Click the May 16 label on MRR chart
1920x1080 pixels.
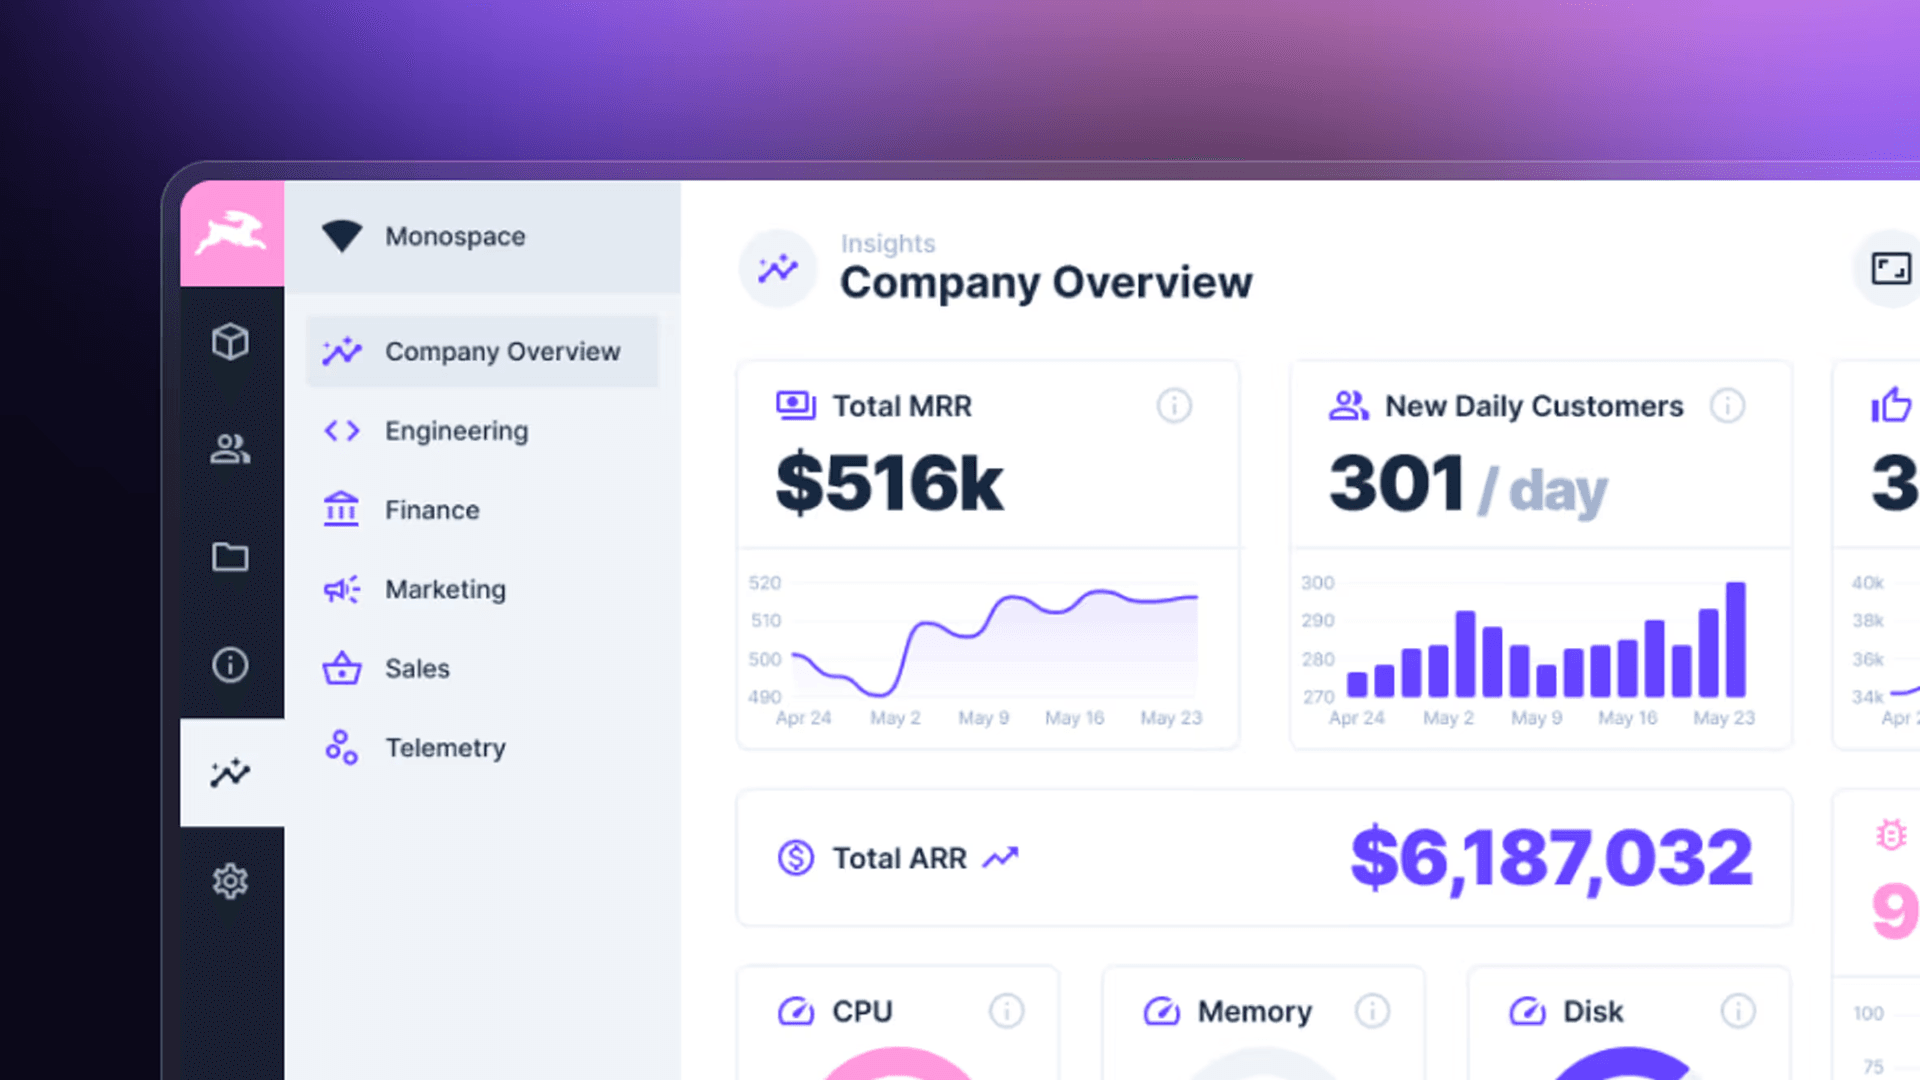click(x=1074, y=718)
